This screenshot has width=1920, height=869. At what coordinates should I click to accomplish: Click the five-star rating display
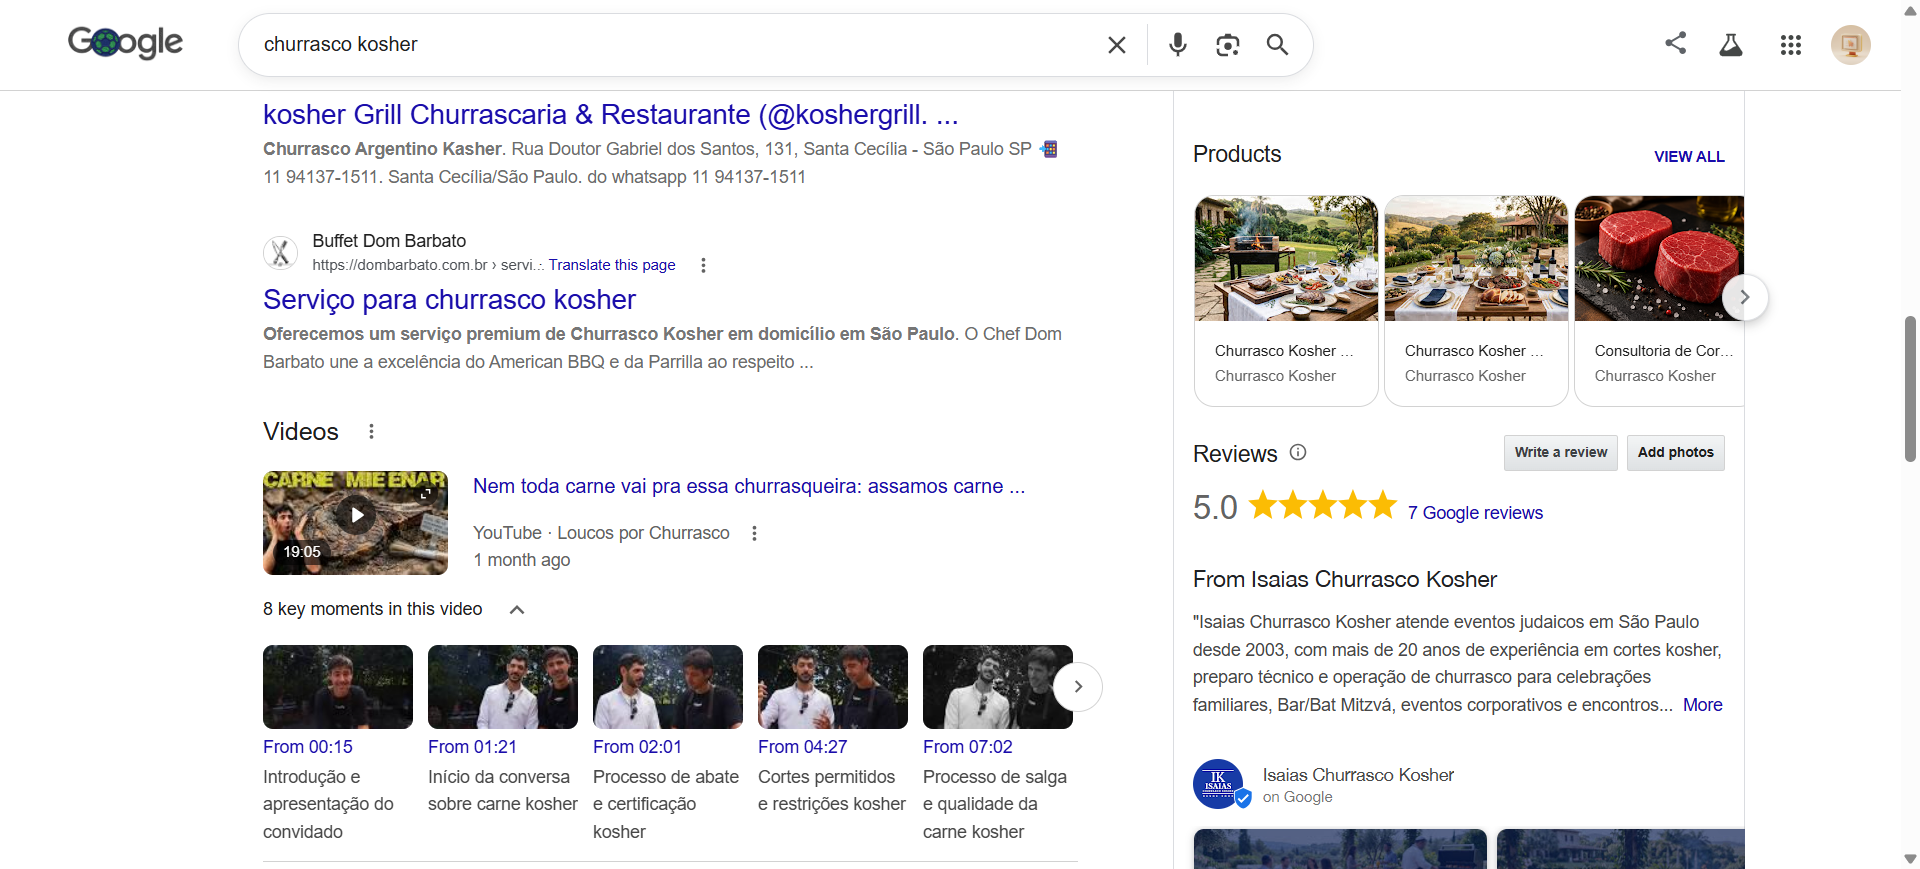(1323, 505)
